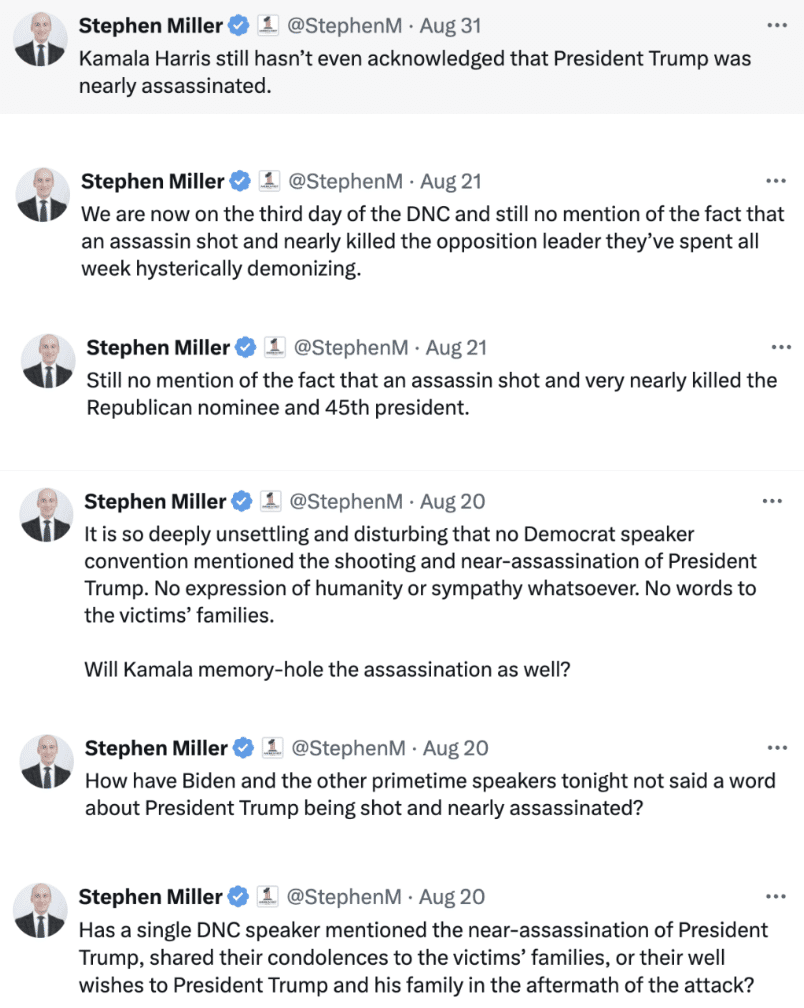This screenshot has height=1008, width=804.
Task: Click affiliate badge icon on 'deeply unsettling' tweet
Action: point(269,501)
